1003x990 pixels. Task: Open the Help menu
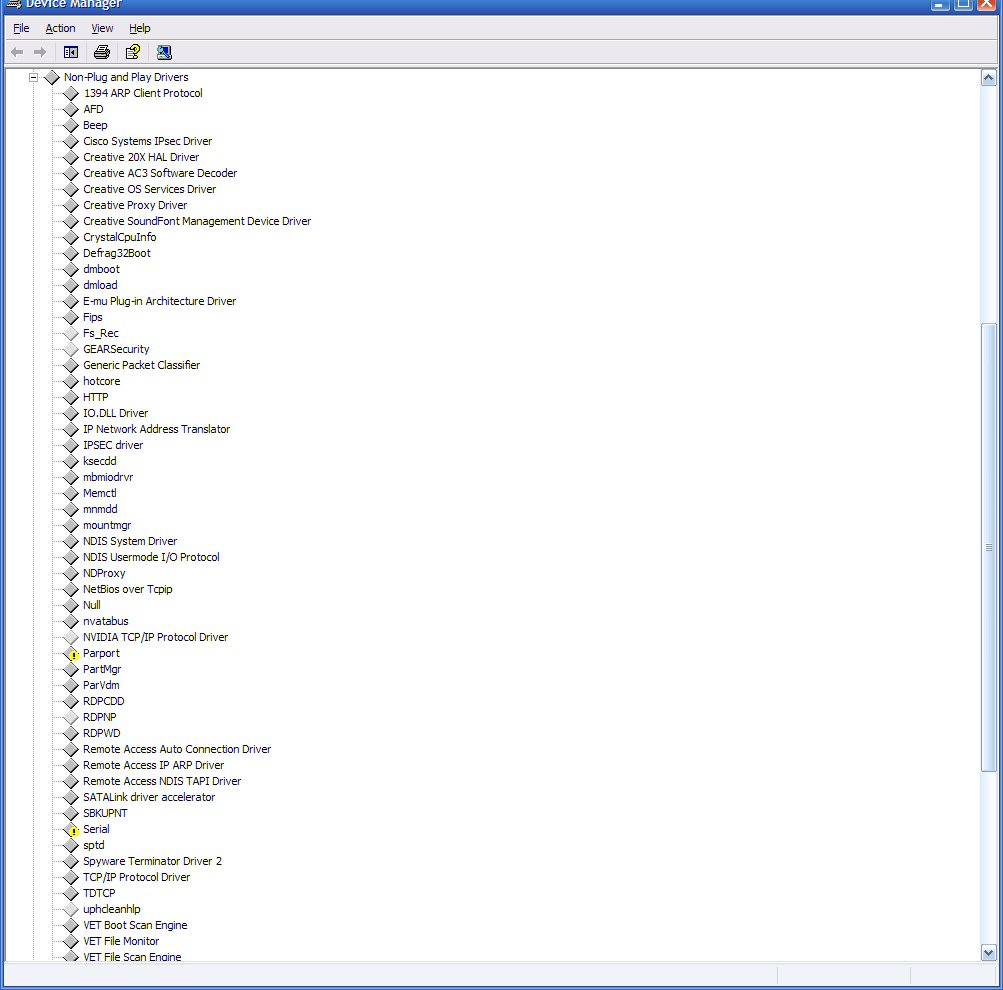click(139, 28)
